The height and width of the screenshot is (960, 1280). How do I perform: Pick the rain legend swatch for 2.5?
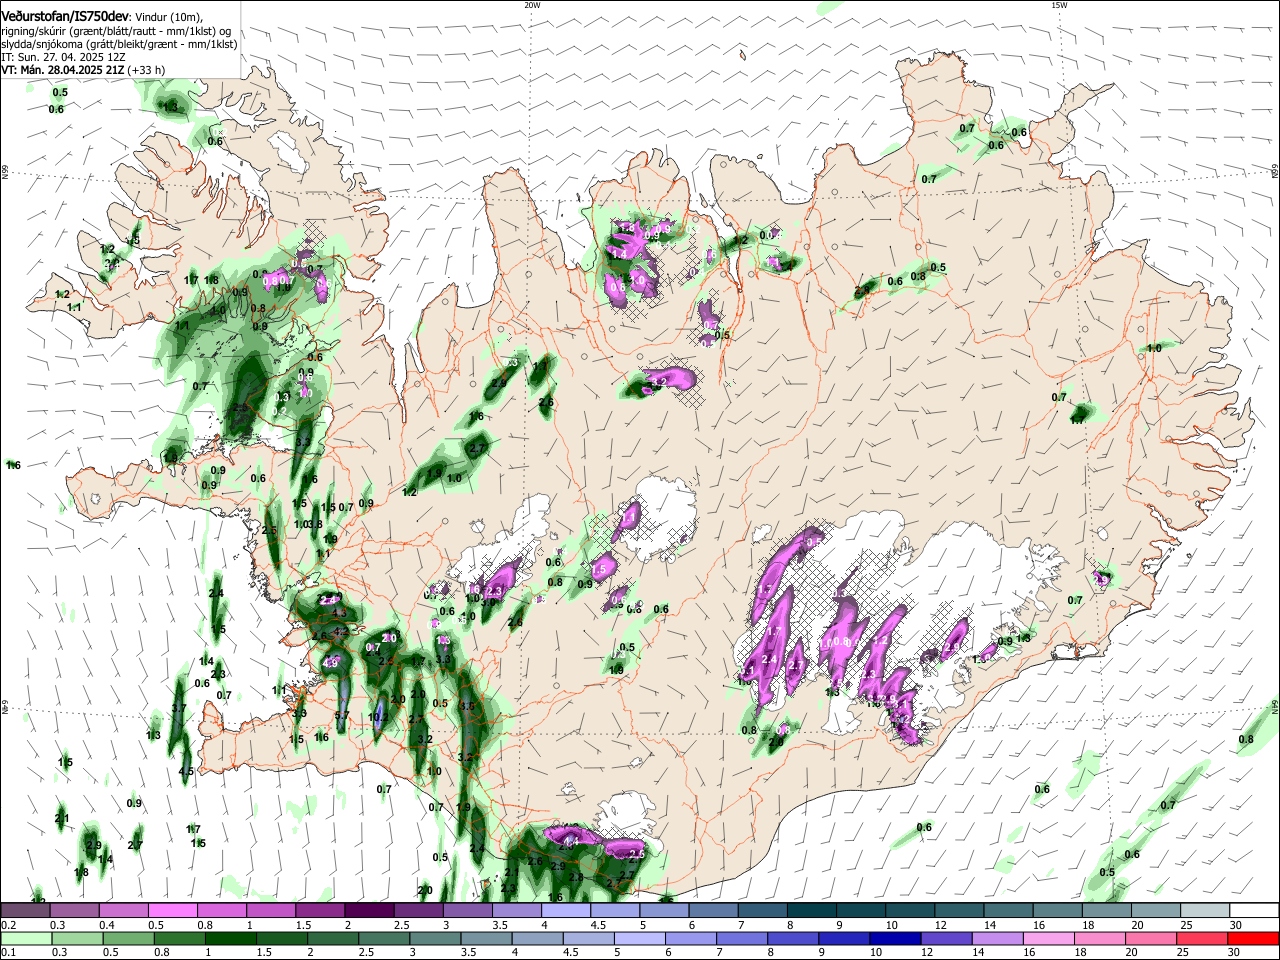point(384,938)
